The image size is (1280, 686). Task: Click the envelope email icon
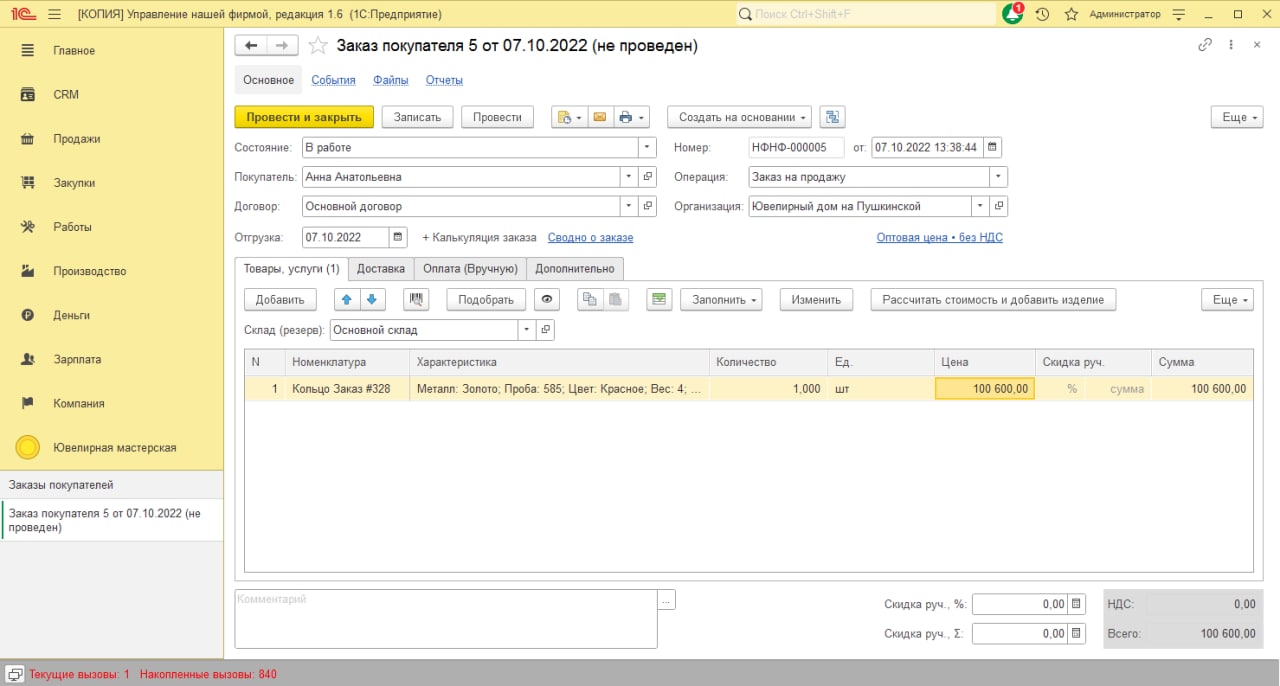tap(600, 117)
